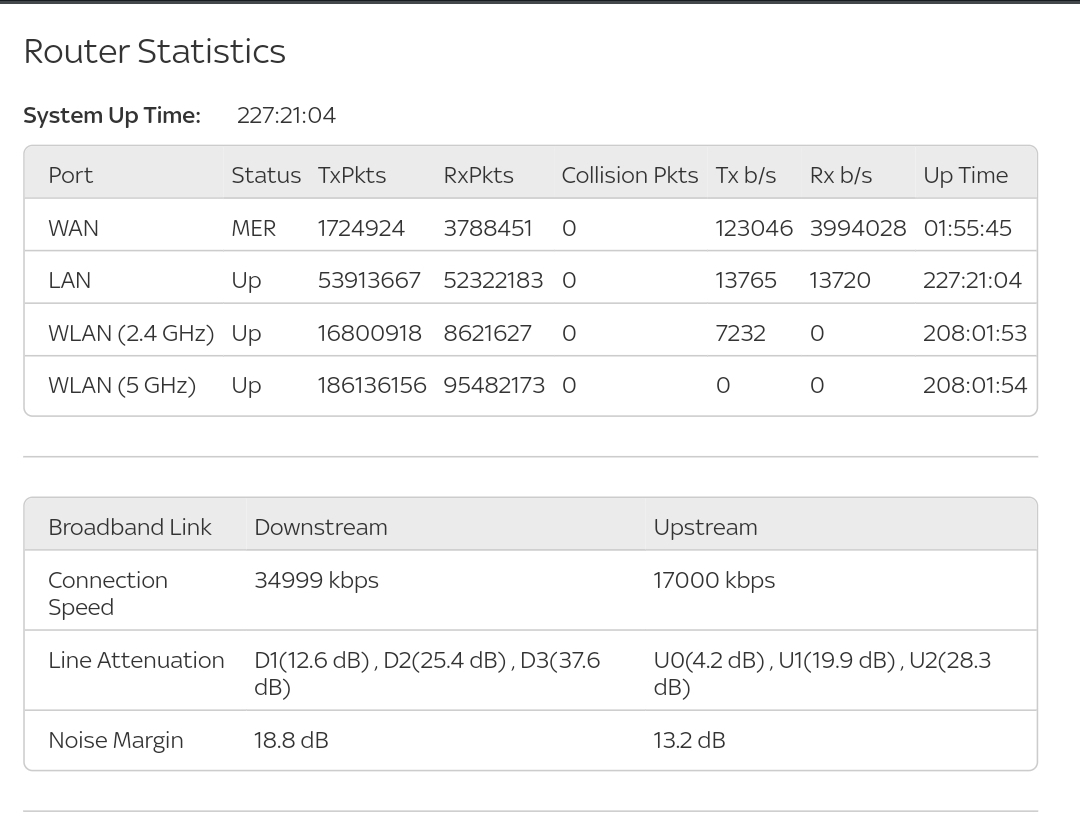Click the WLAN (2.4 GHz) row label

[130, 333]
